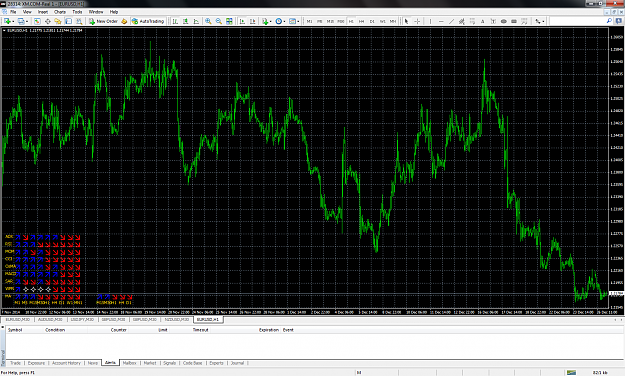Open the Tools menu

77,12
